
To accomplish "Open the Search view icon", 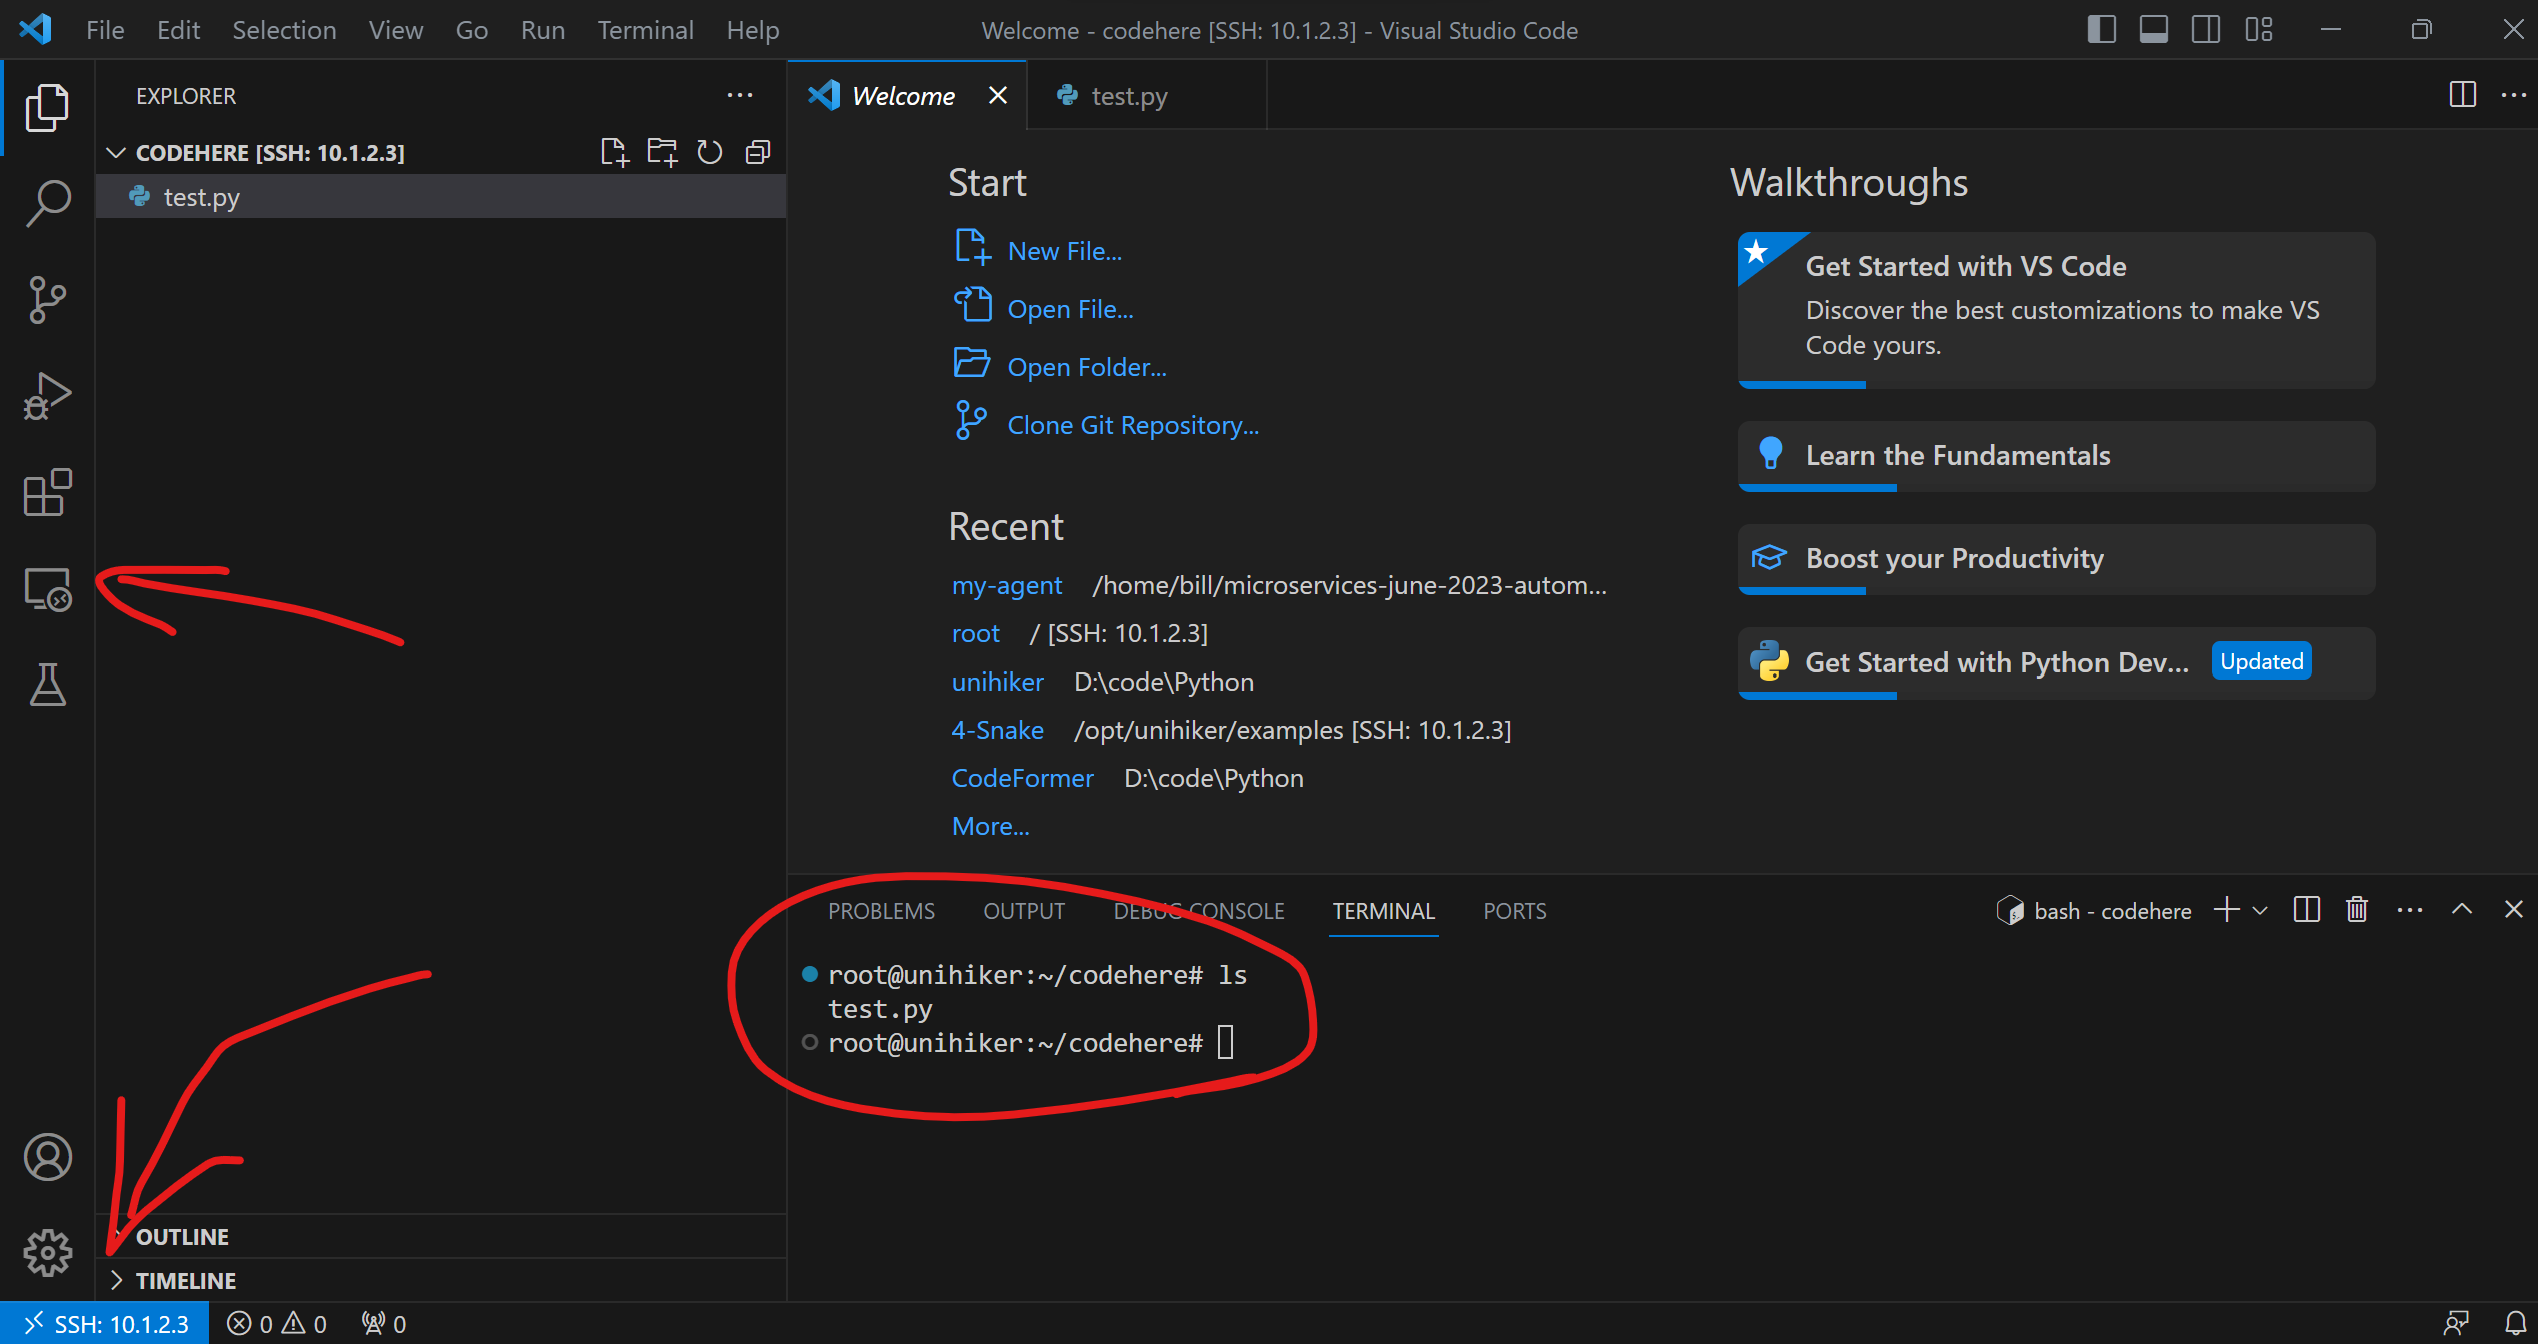I will point(47,203).
